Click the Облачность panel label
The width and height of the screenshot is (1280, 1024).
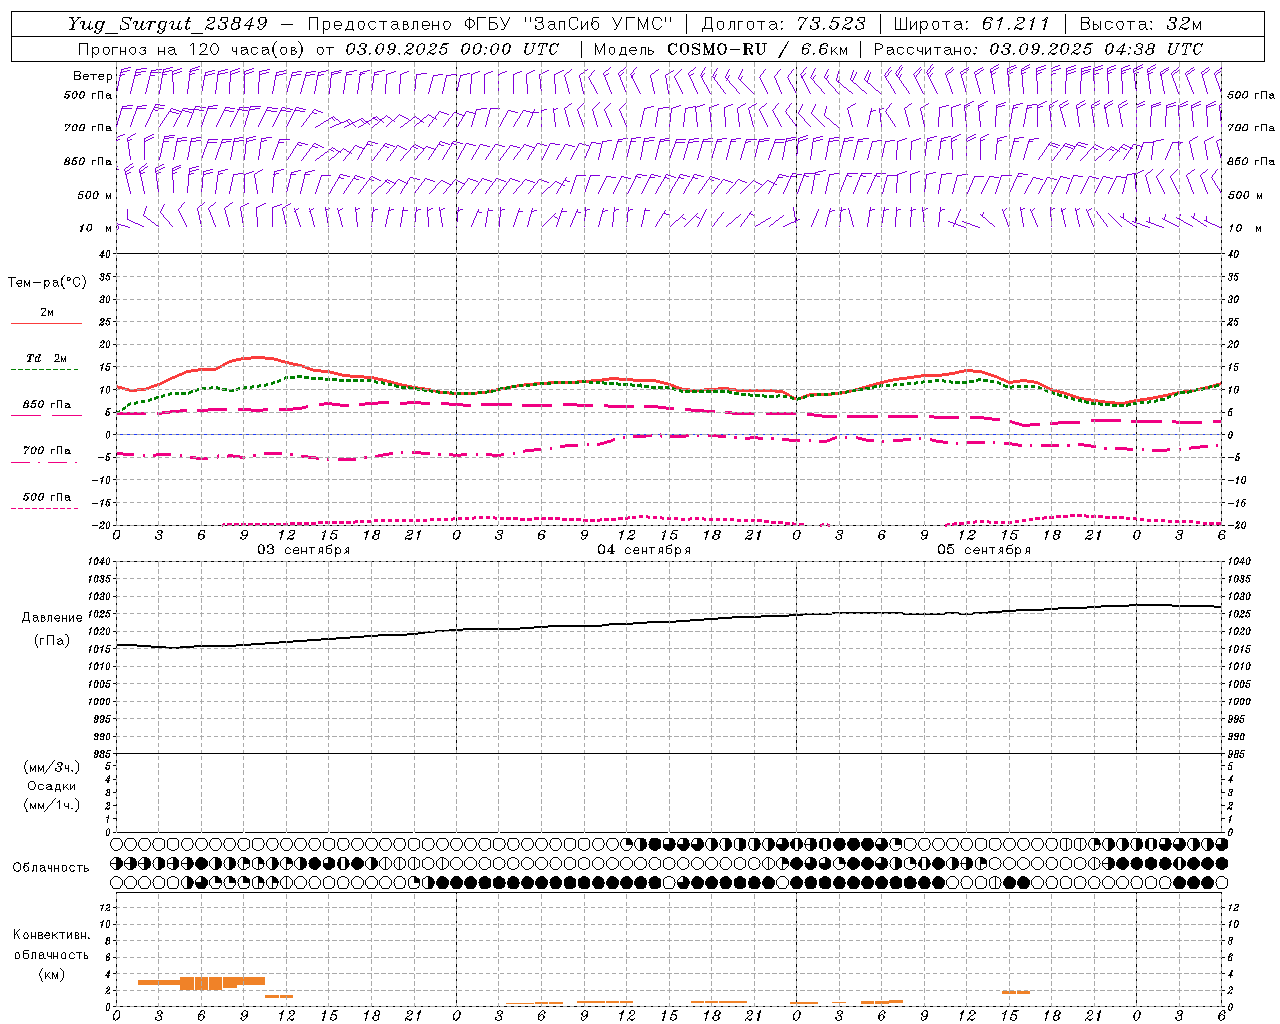51,867
